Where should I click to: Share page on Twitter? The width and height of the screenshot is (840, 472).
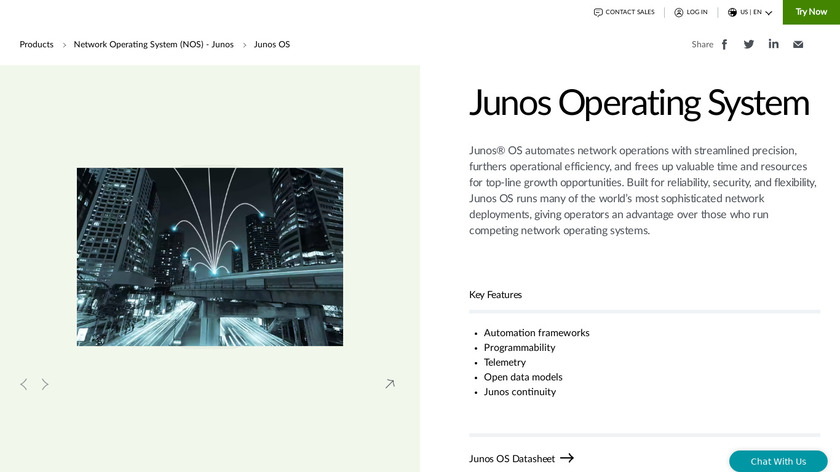(748, 44)
